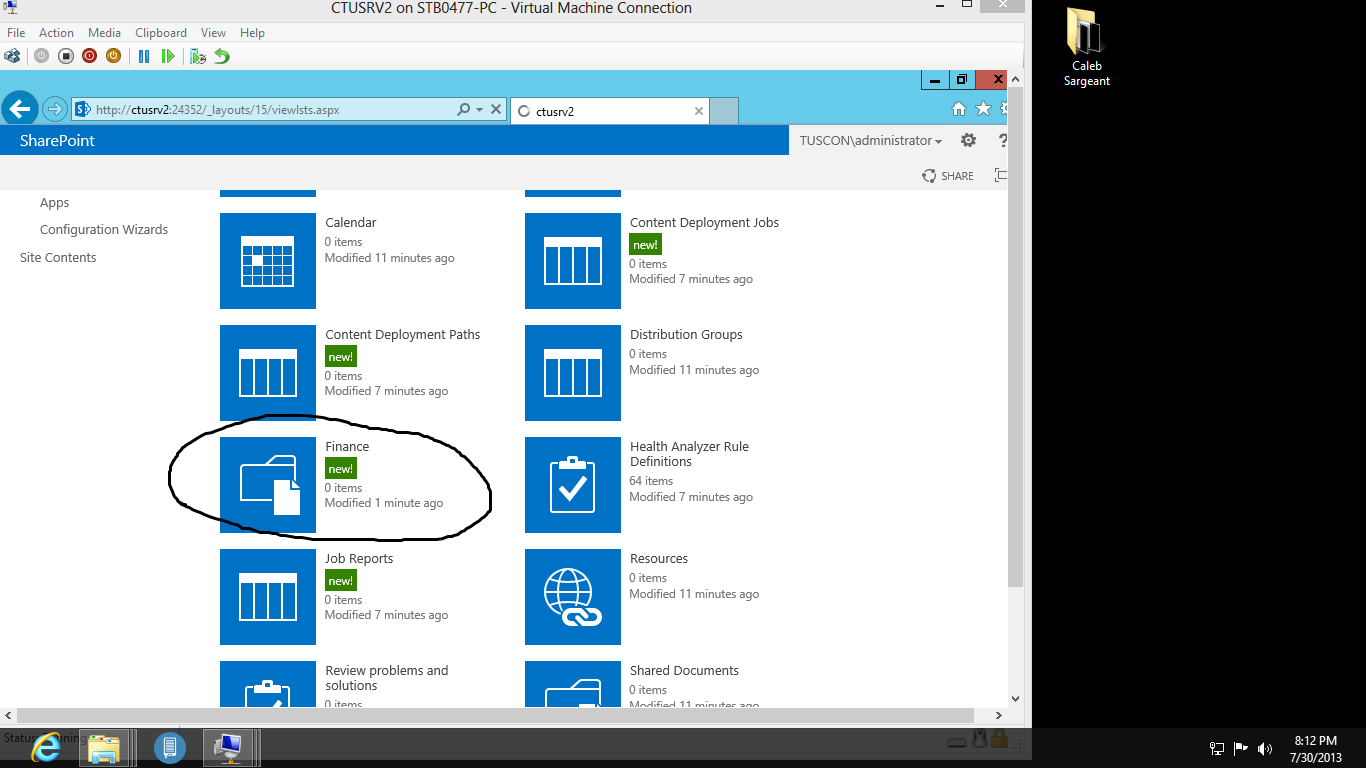Close the ctusrv2 browser tab
1366x768 pixels.
click(x=699, y=111)
